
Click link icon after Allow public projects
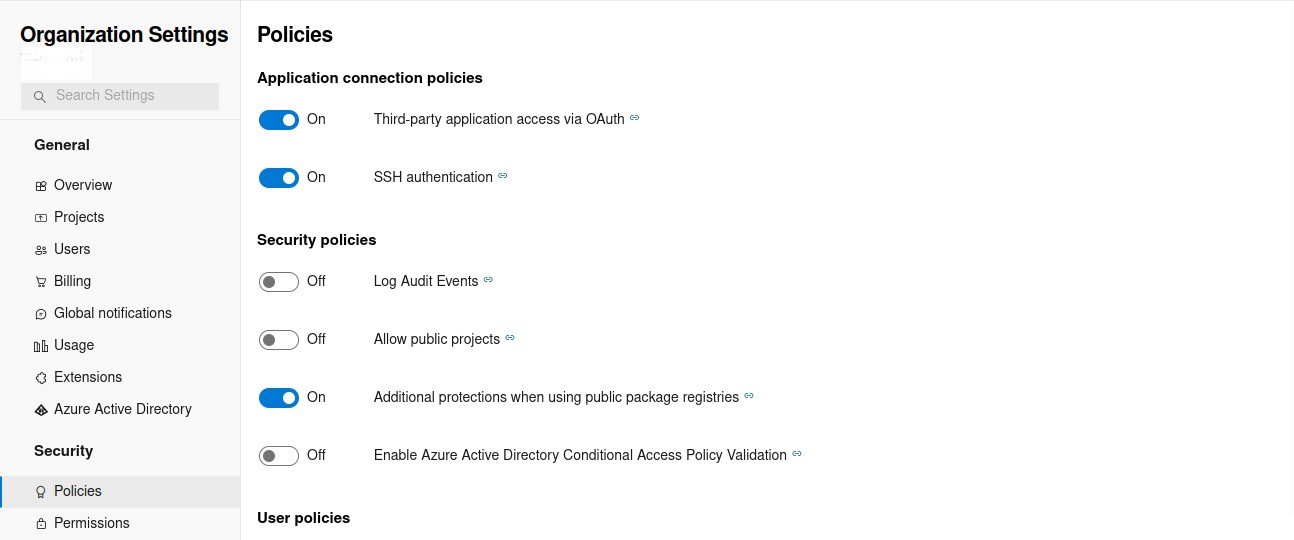coord(510,338)
